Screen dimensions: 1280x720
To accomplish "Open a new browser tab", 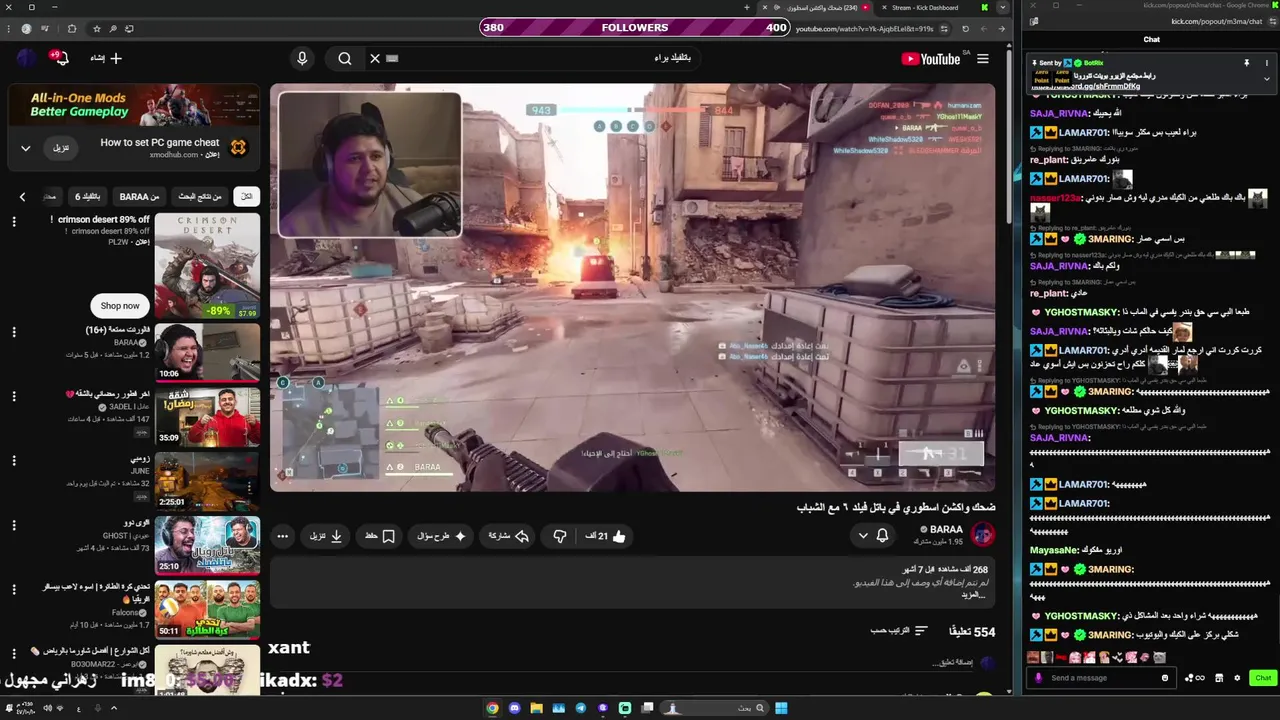I will pyautogui.click(x=746, y=7).
